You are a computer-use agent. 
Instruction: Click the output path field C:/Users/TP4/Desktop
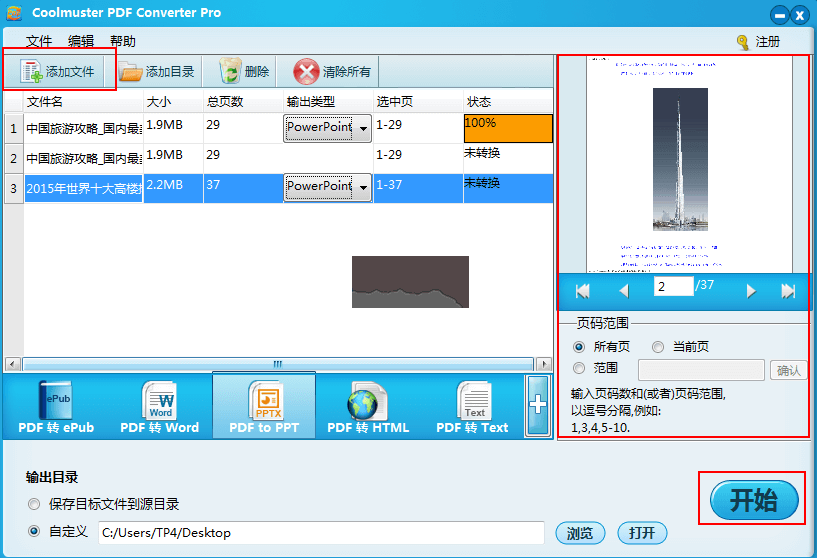coord(321,533)
